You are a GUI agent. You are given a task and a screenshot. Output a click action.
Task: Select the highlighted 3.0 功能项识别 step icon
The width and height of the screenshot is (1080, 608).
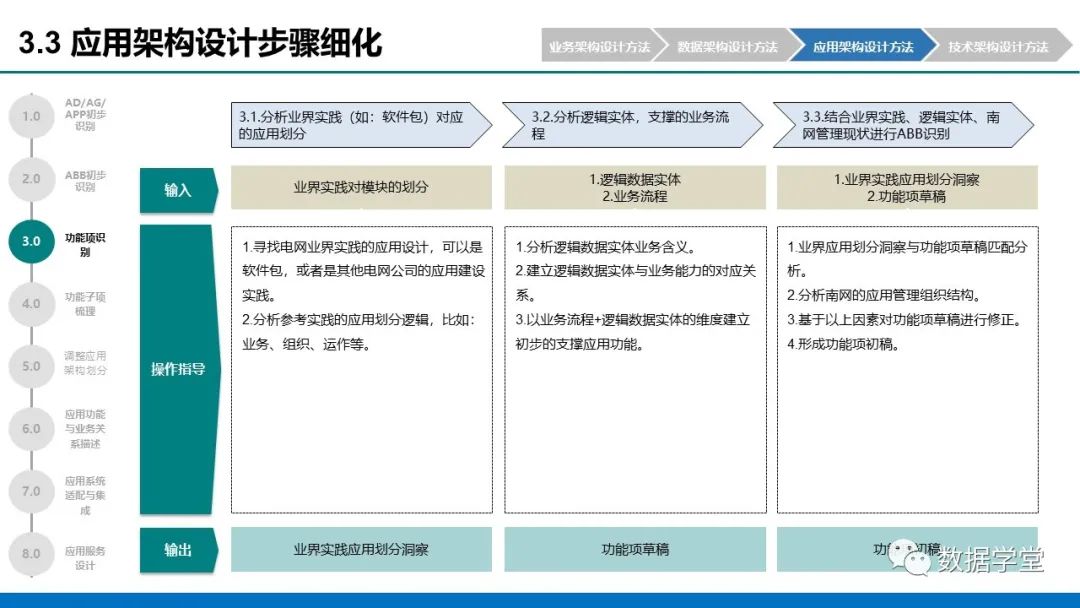pos(32,241)
